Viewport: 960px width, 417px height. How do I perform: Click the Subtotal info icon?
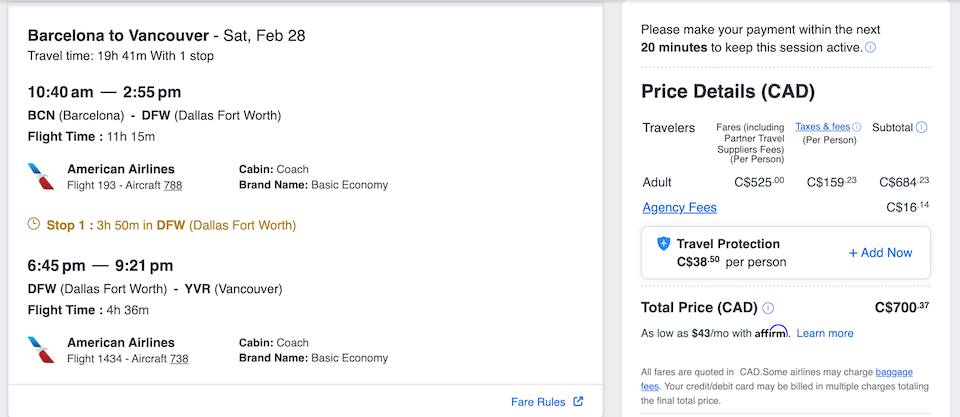922,127
